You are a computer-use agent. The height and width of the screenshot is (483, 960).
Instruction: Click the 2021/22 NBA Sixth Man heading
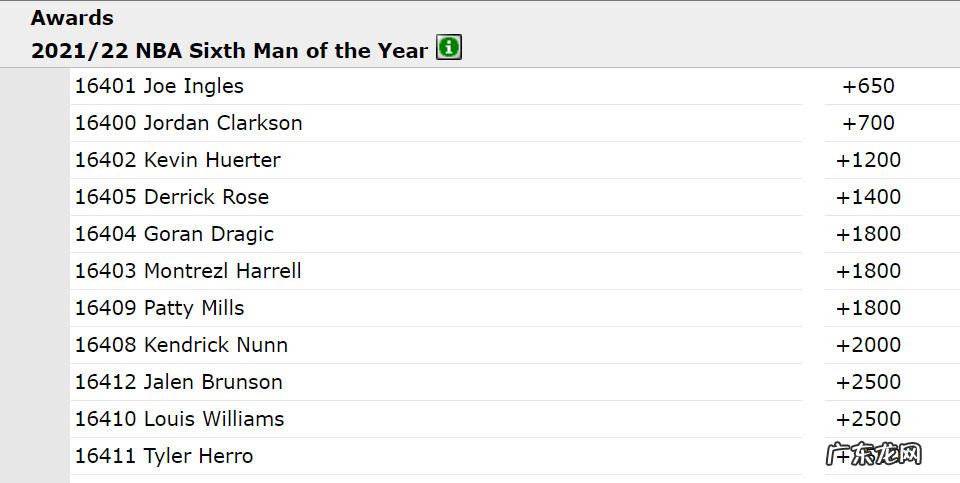[x=229, y=50]
